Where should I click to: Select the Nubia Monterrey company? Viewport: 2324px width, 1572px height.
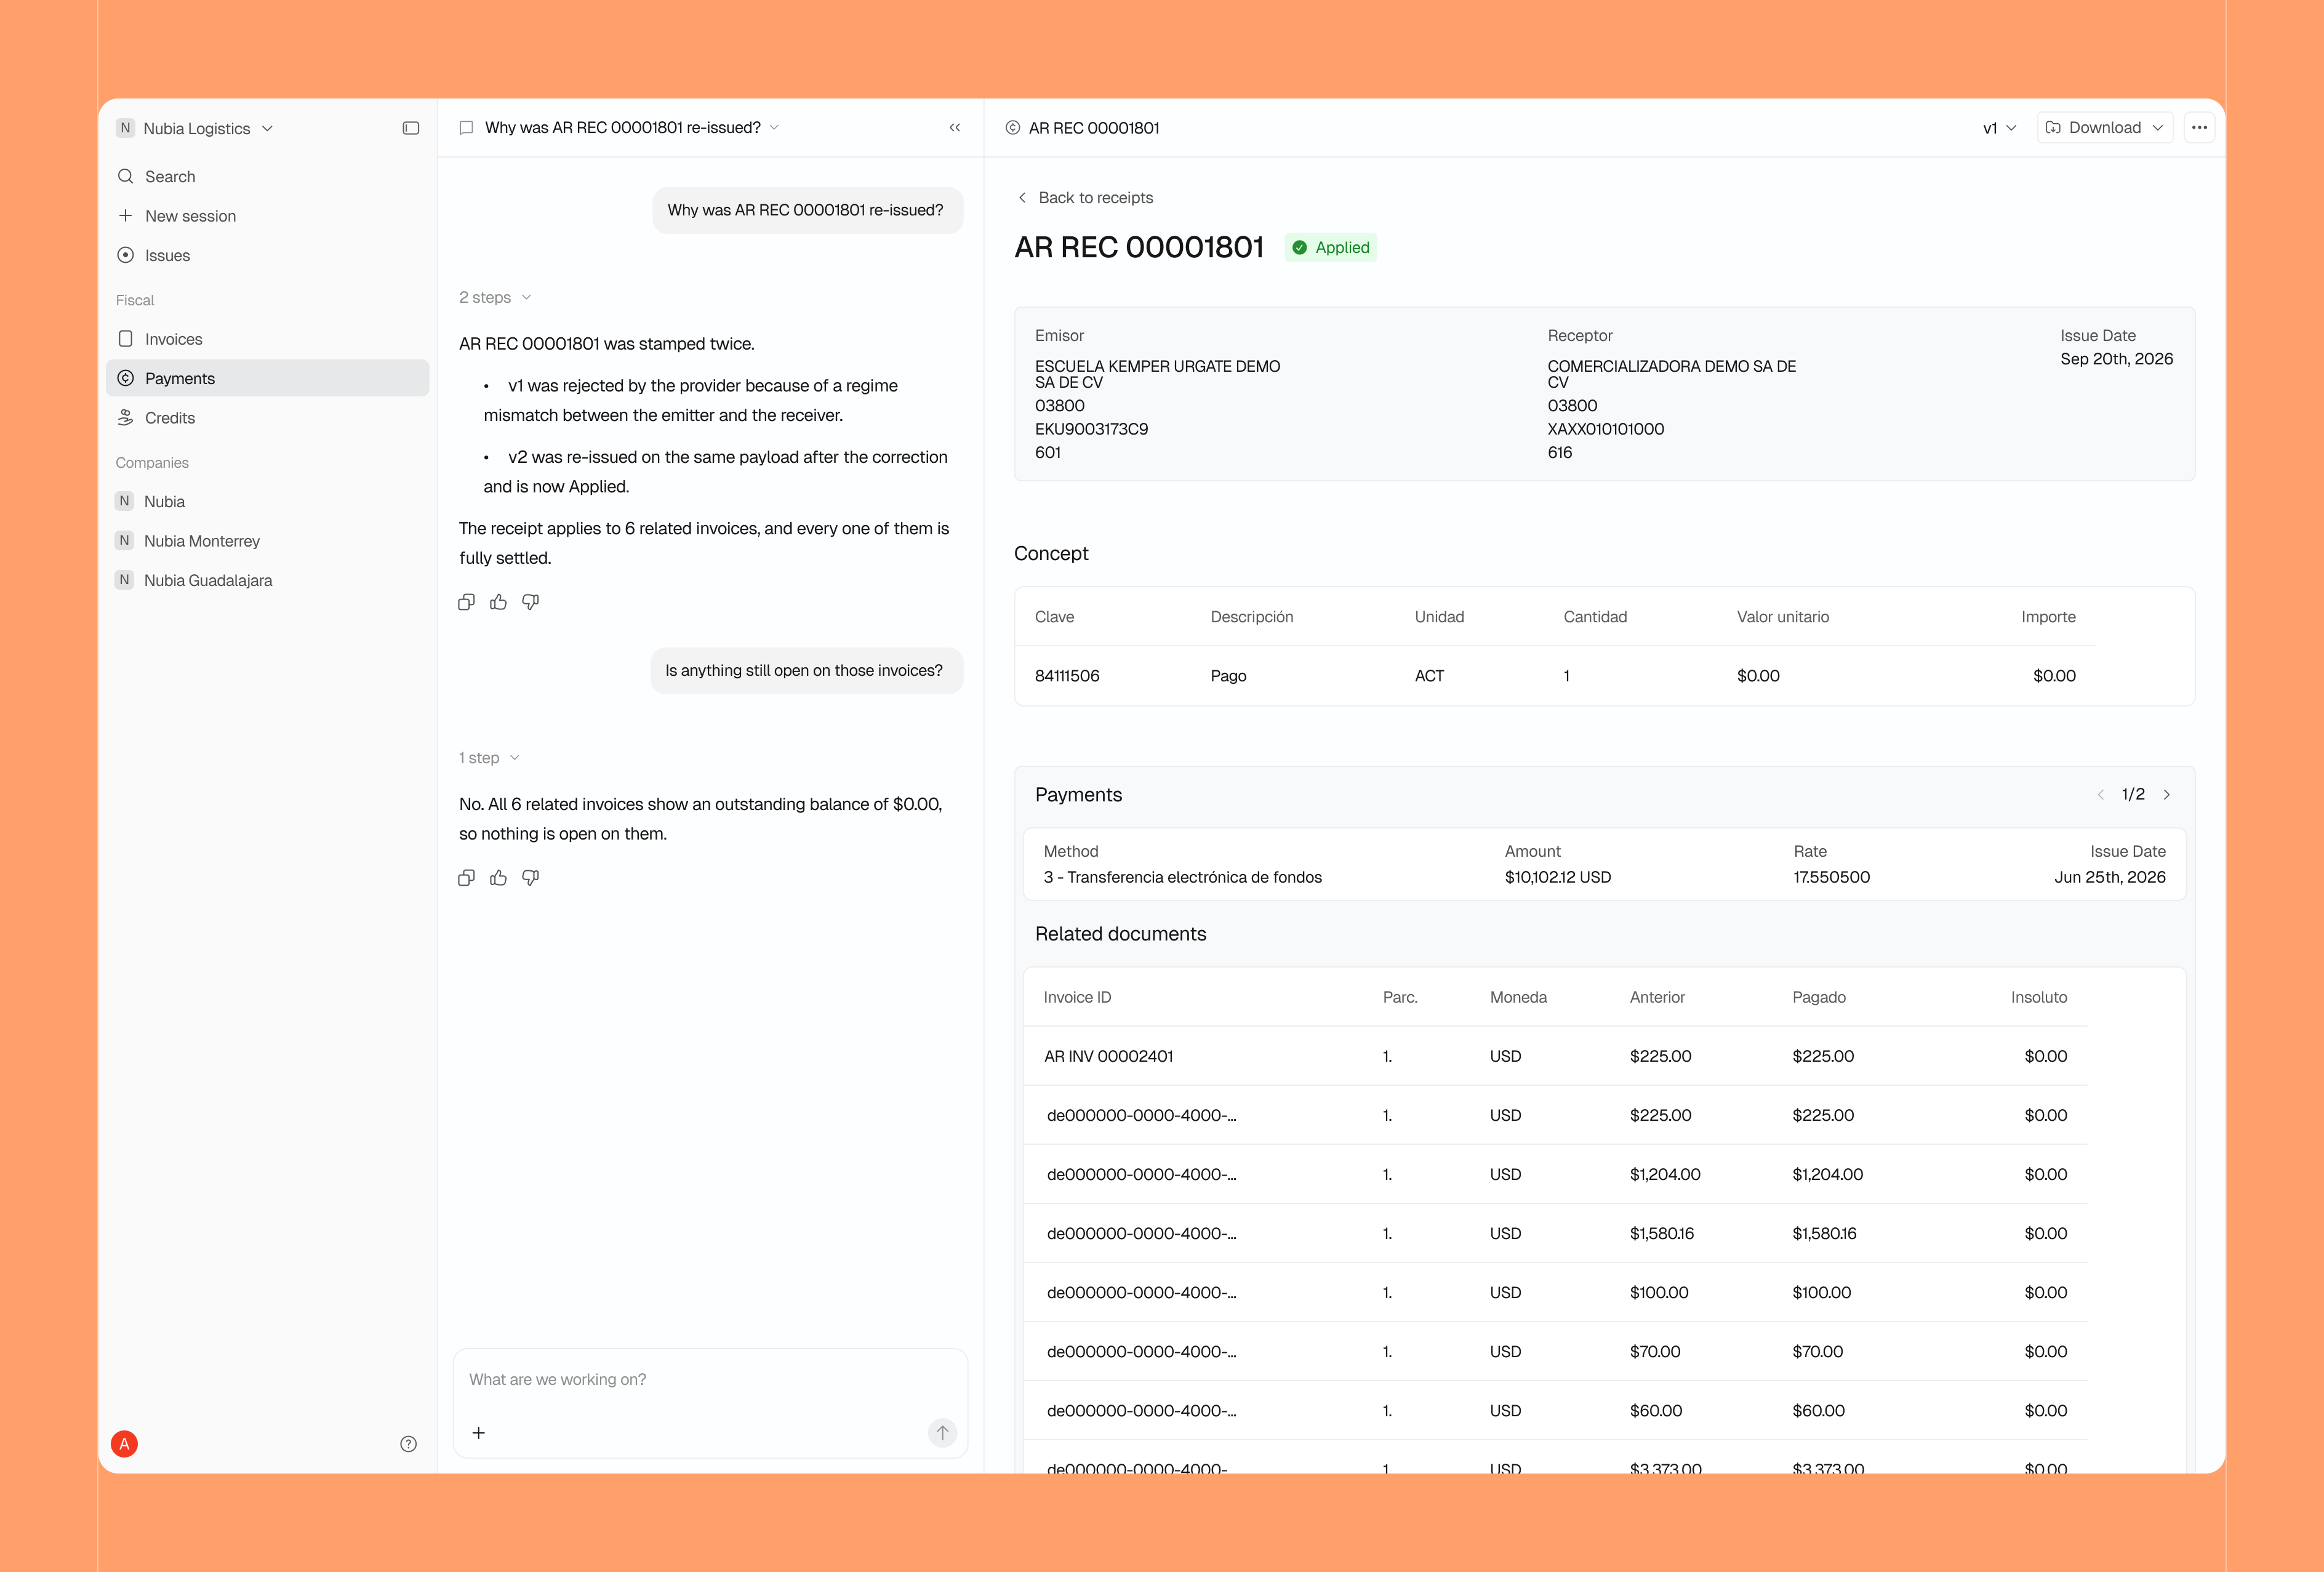pyautogui.click(x=267, y=541)
